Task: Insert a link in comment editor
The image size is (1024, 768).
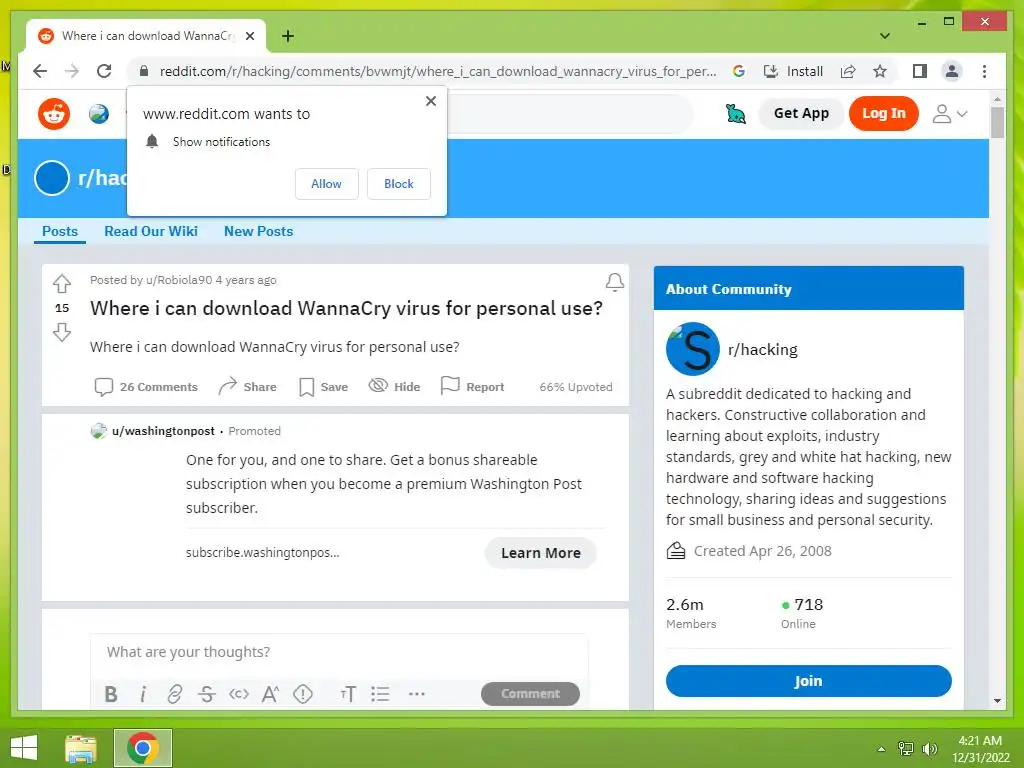Action: (x=174, y=694)
